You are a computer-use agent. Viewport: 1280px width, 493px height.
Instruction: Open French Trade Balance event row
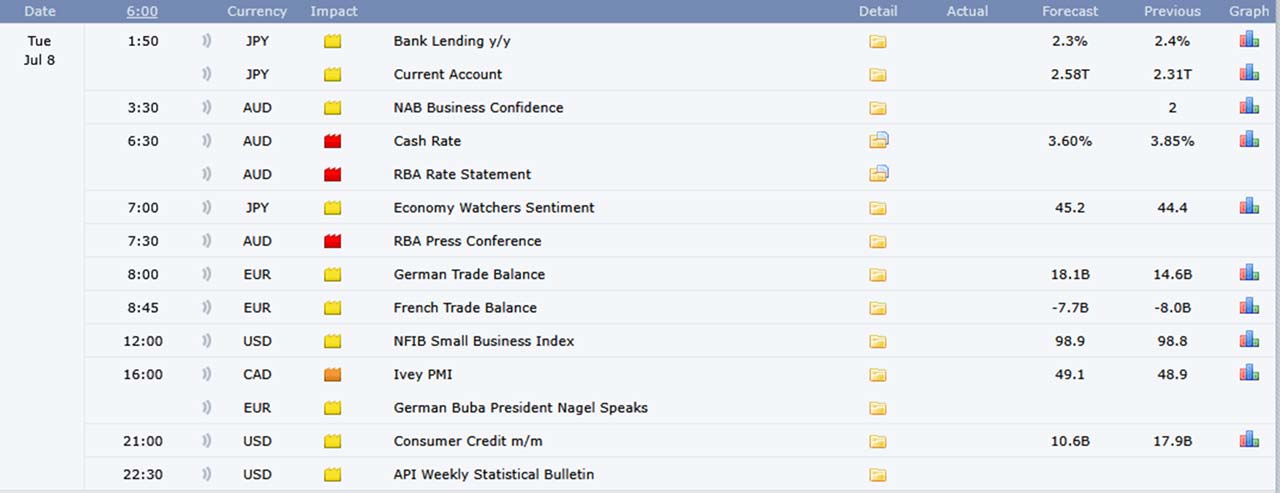pos(465,308)
